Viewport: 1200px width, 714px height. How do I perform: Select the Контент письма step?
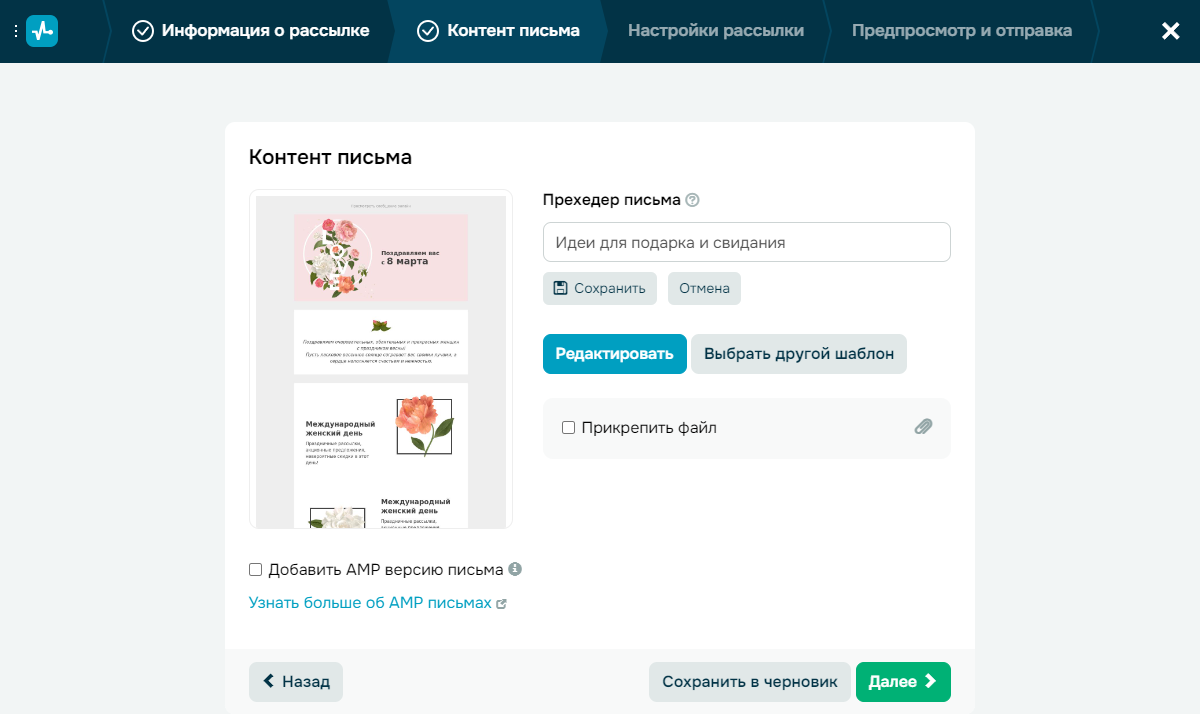[498, 31]
